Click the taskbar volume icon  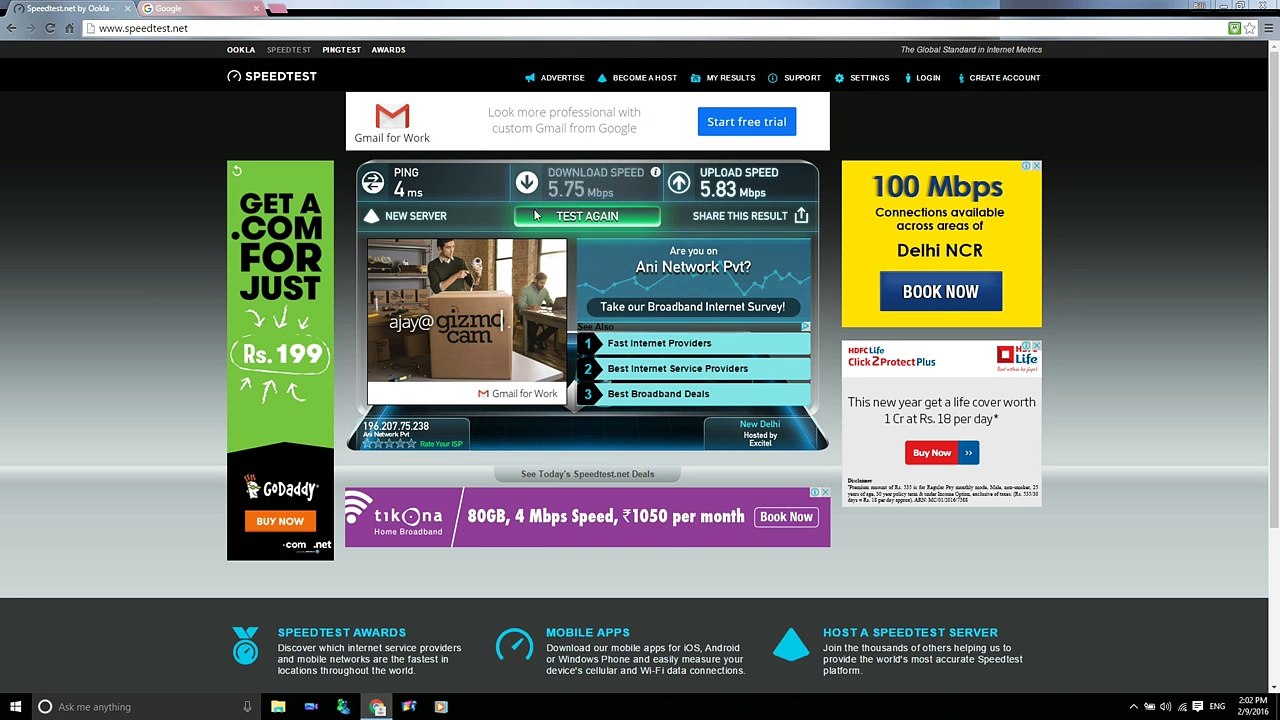[x=1165, y=707]
